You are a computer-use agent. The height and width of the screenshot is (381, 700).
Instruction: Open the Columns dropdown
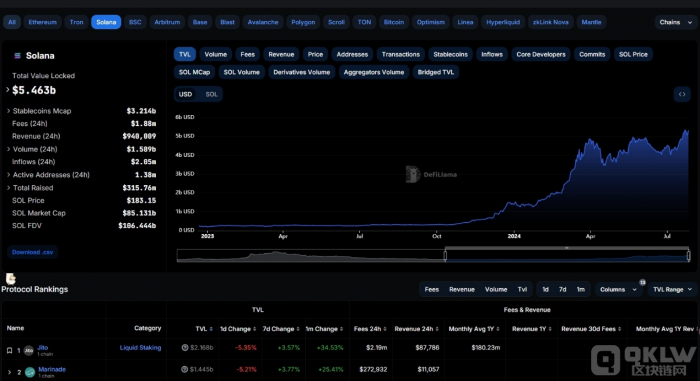[x=618, y=289]
